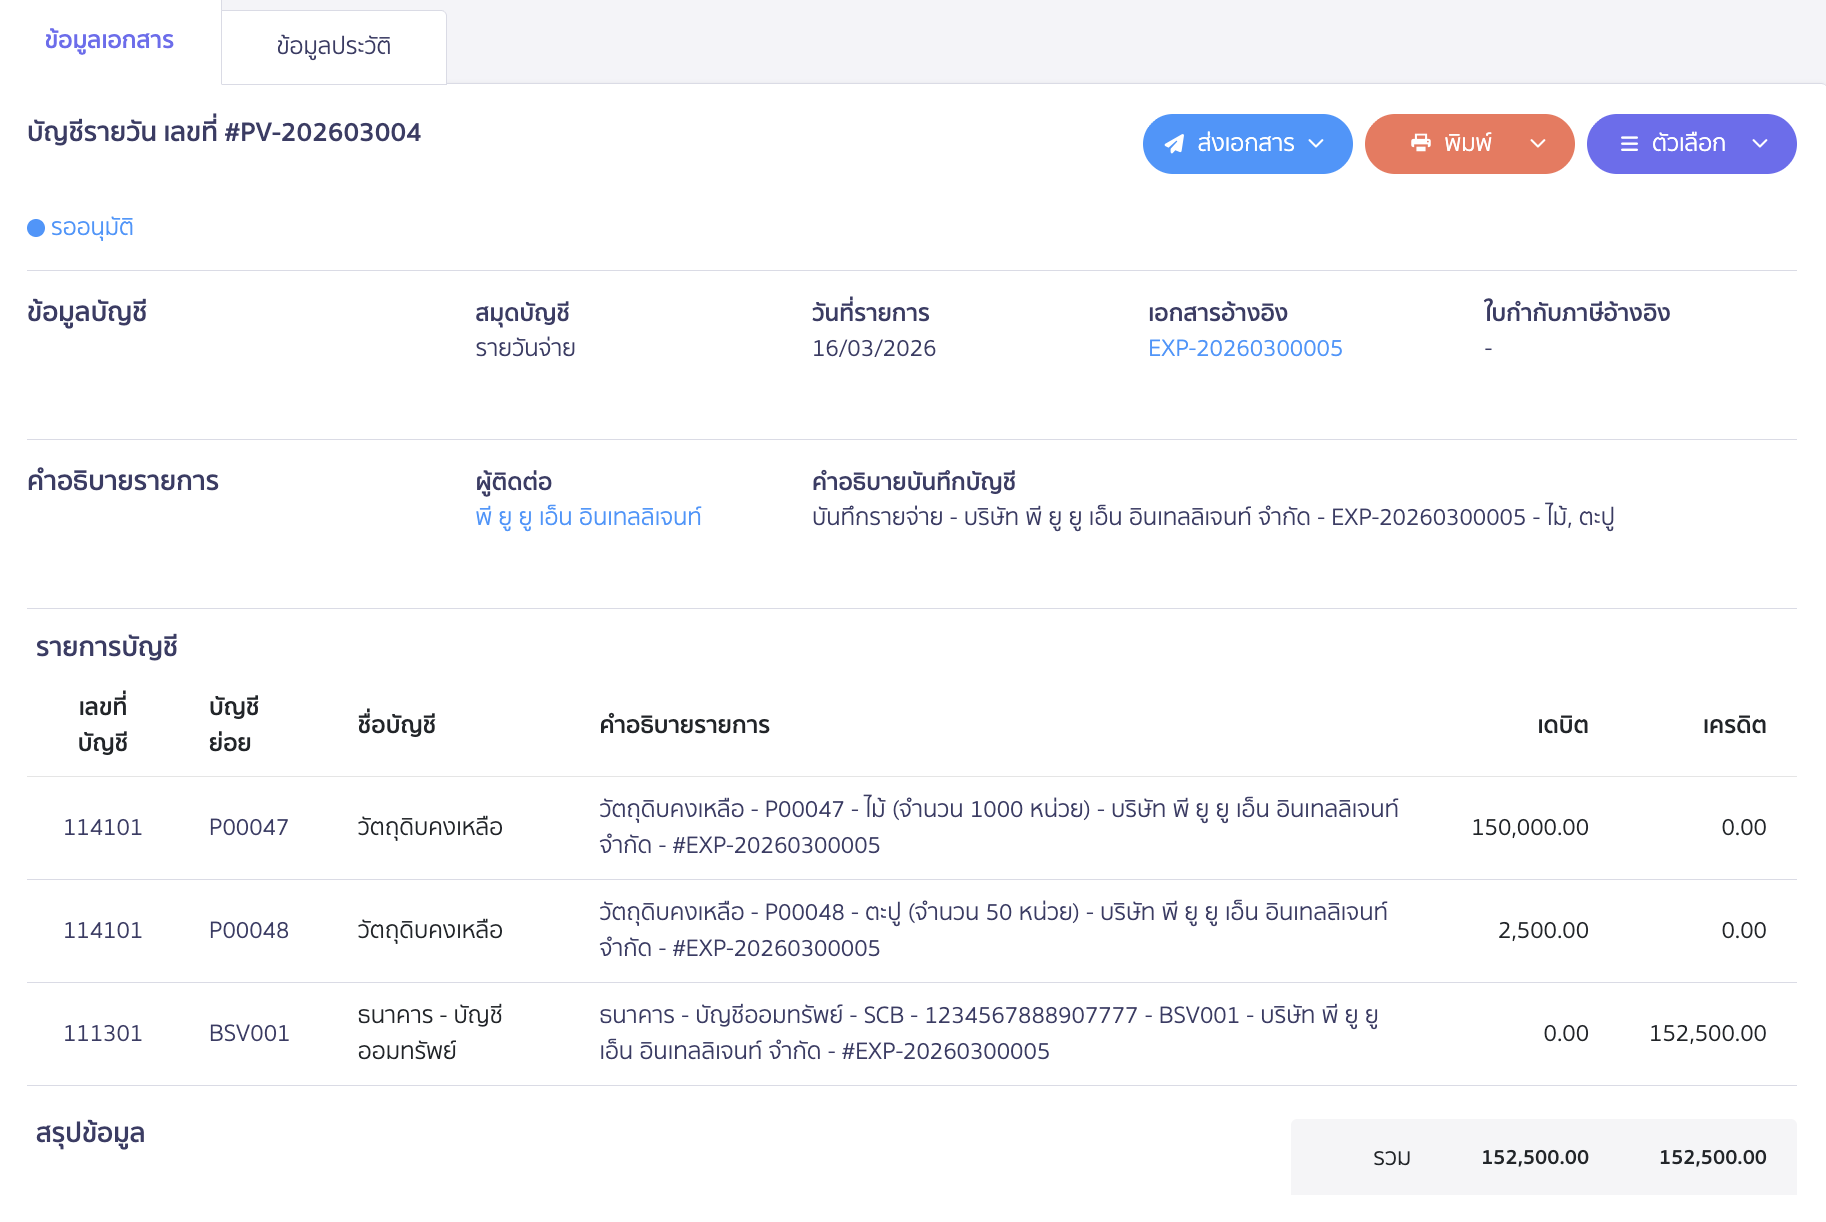1826x1222 pixels.
Task: Click the hamburger options icon
Action: point(1629,144)
